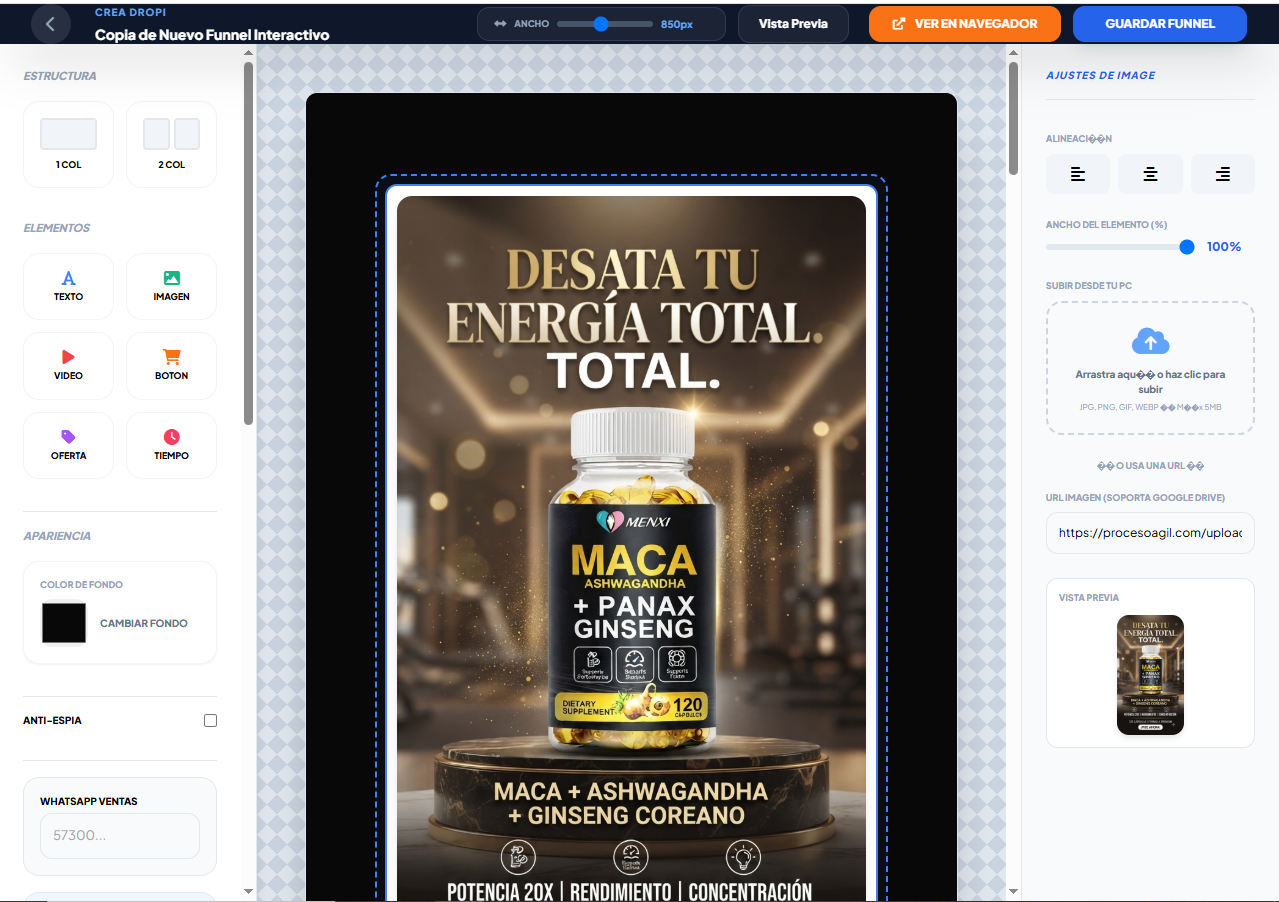Click the 'WHATSAPP VENTAS' label
The height and width of the screenshot is (902, 1279).
89,801
